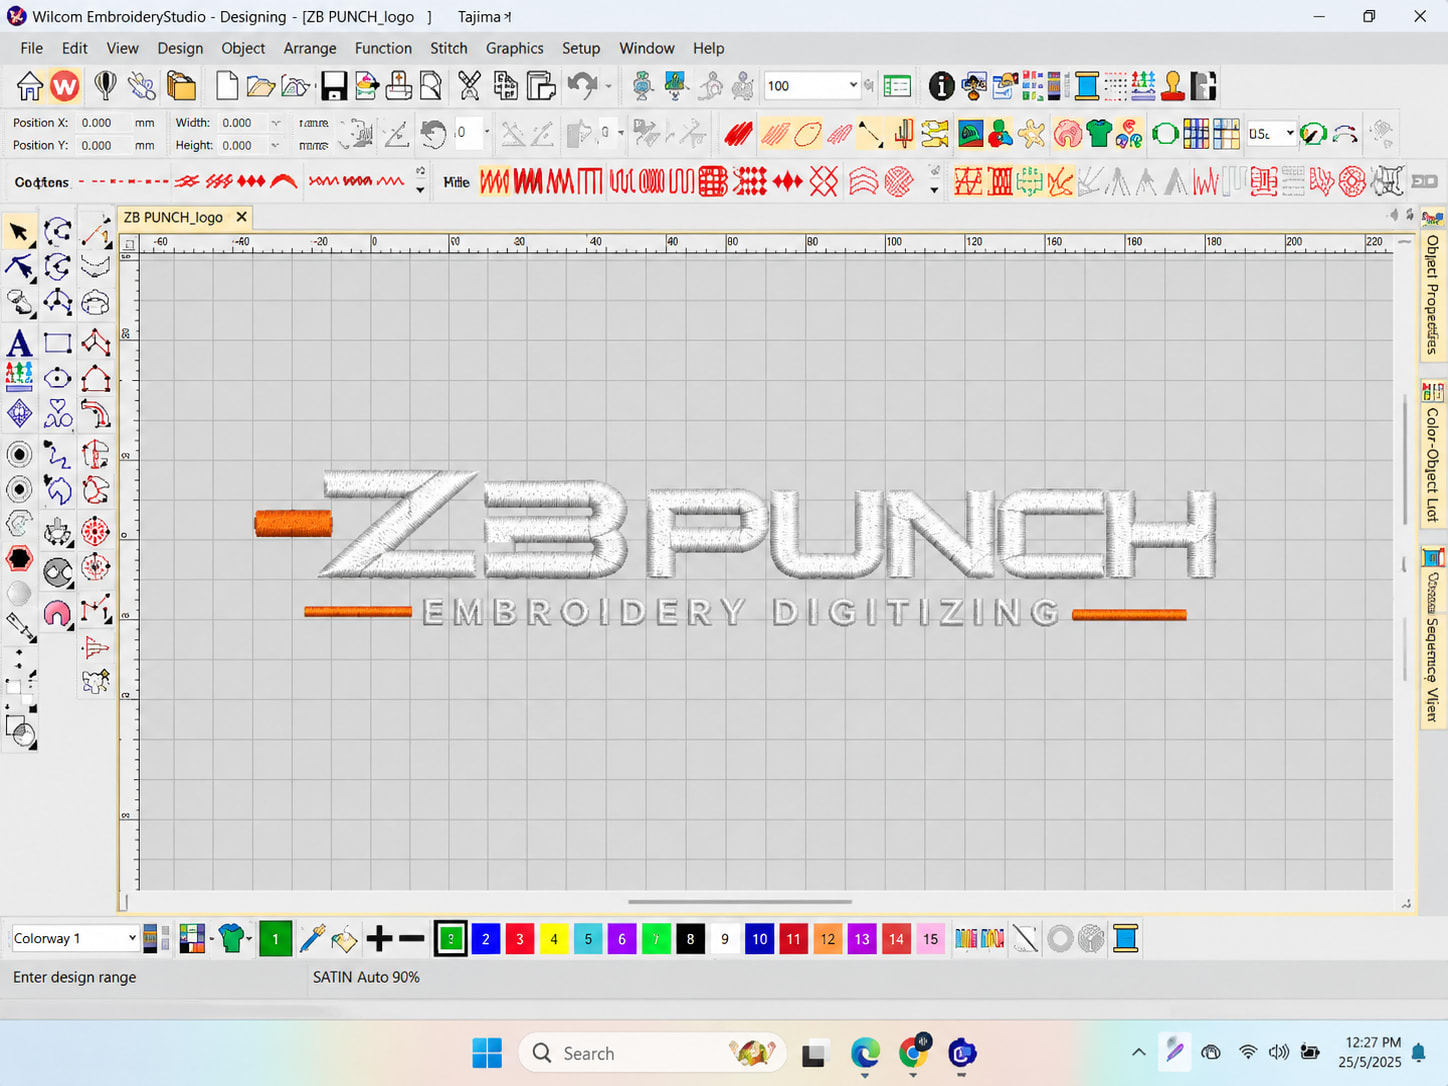
Task: Open the Color-Object List side panel
Action: [1432, 464]
